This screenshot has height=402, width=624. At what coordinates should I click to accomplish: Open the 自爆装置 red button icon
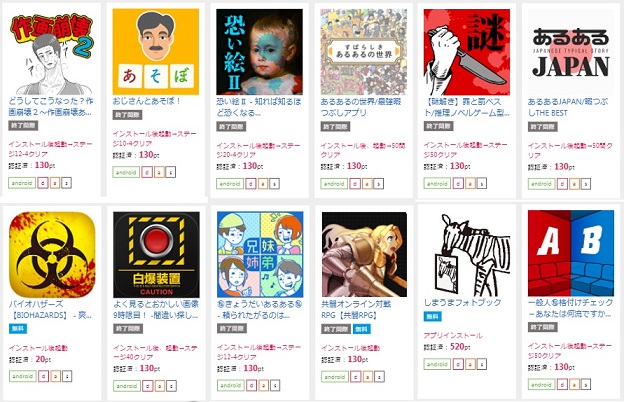(156, 255)
